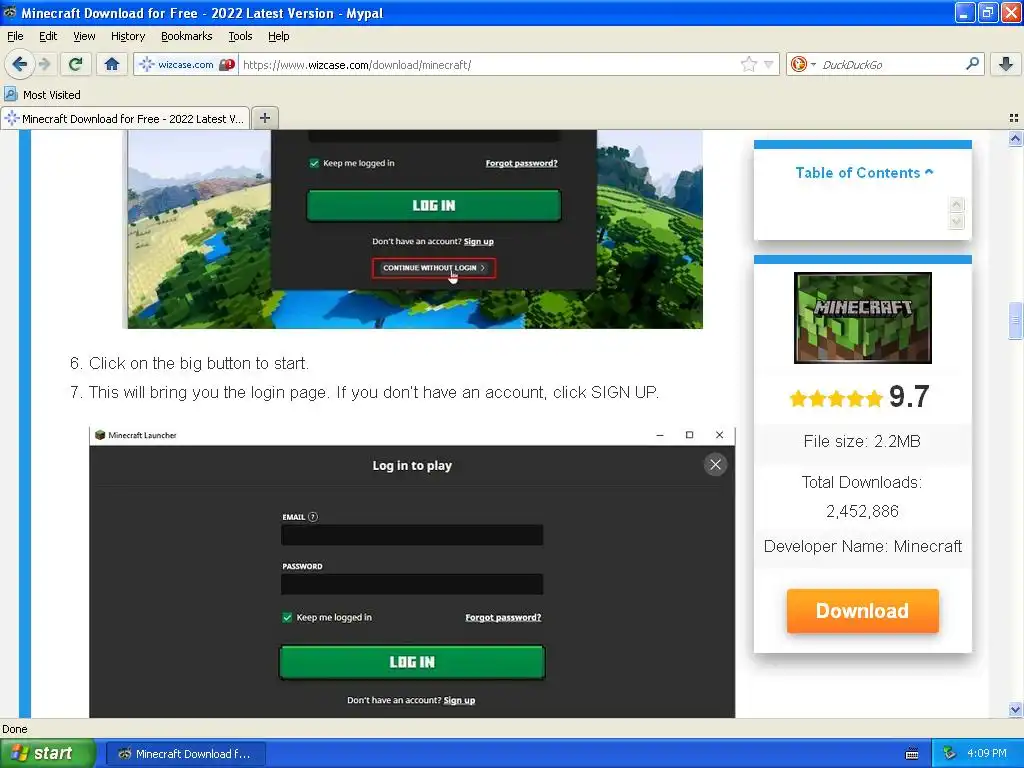Click the vertical scrollbar thumb
1024x768 pixels.
[x=1015, y=321]
